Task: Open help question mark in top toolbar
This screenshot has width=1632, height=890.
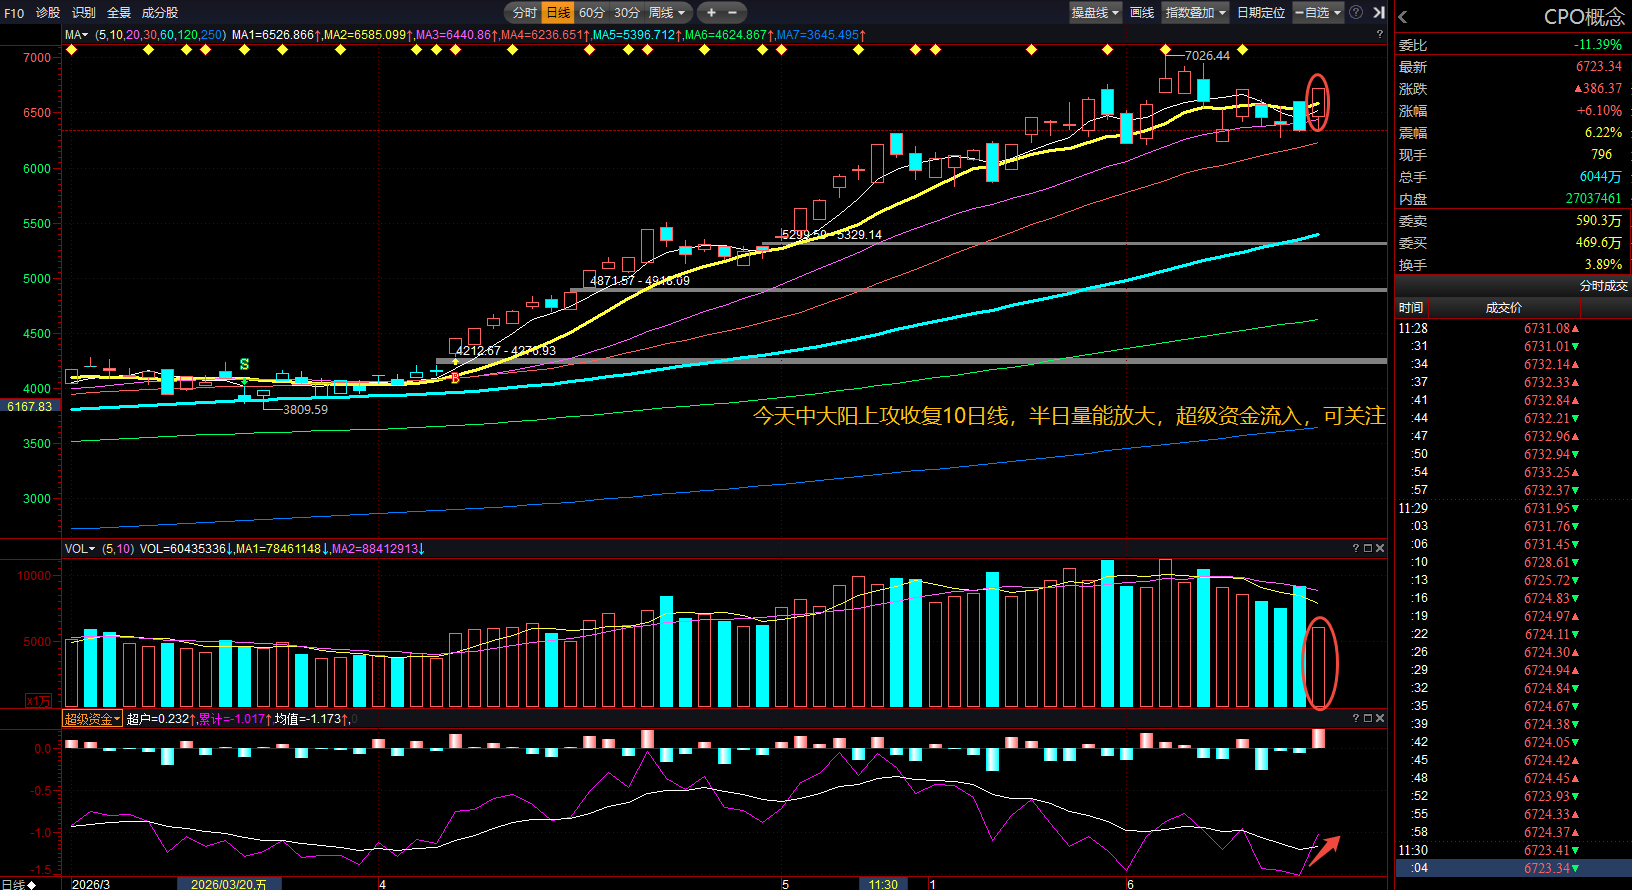Action: tap(1356, 13)
